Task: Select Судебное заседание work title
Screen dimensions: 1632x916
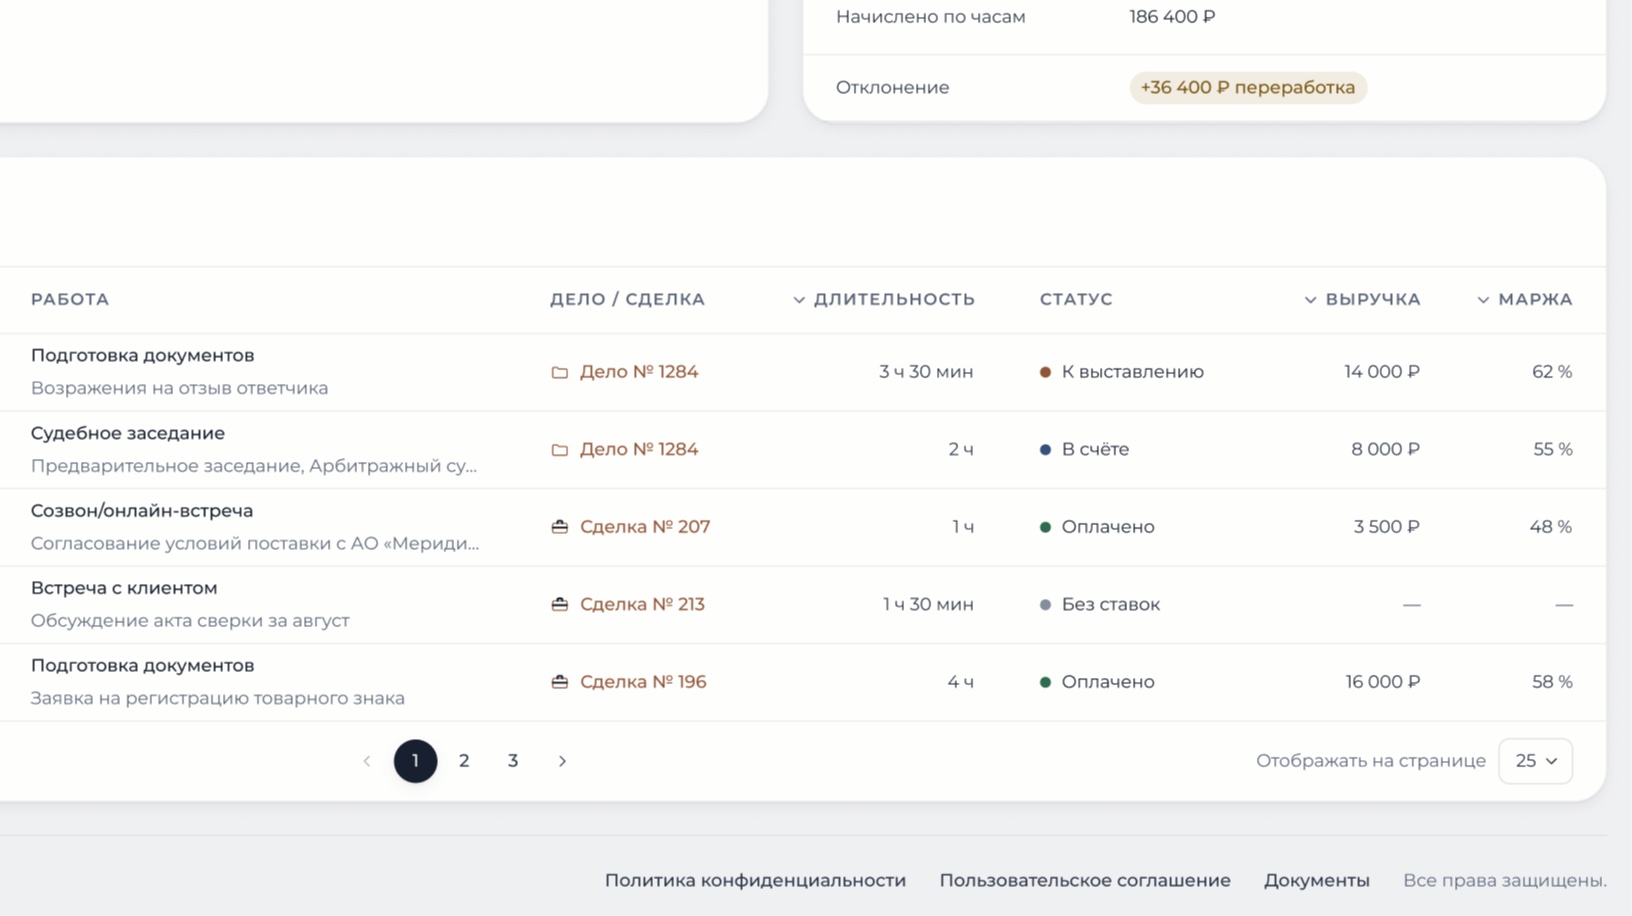Action: [x=128, y=433]
